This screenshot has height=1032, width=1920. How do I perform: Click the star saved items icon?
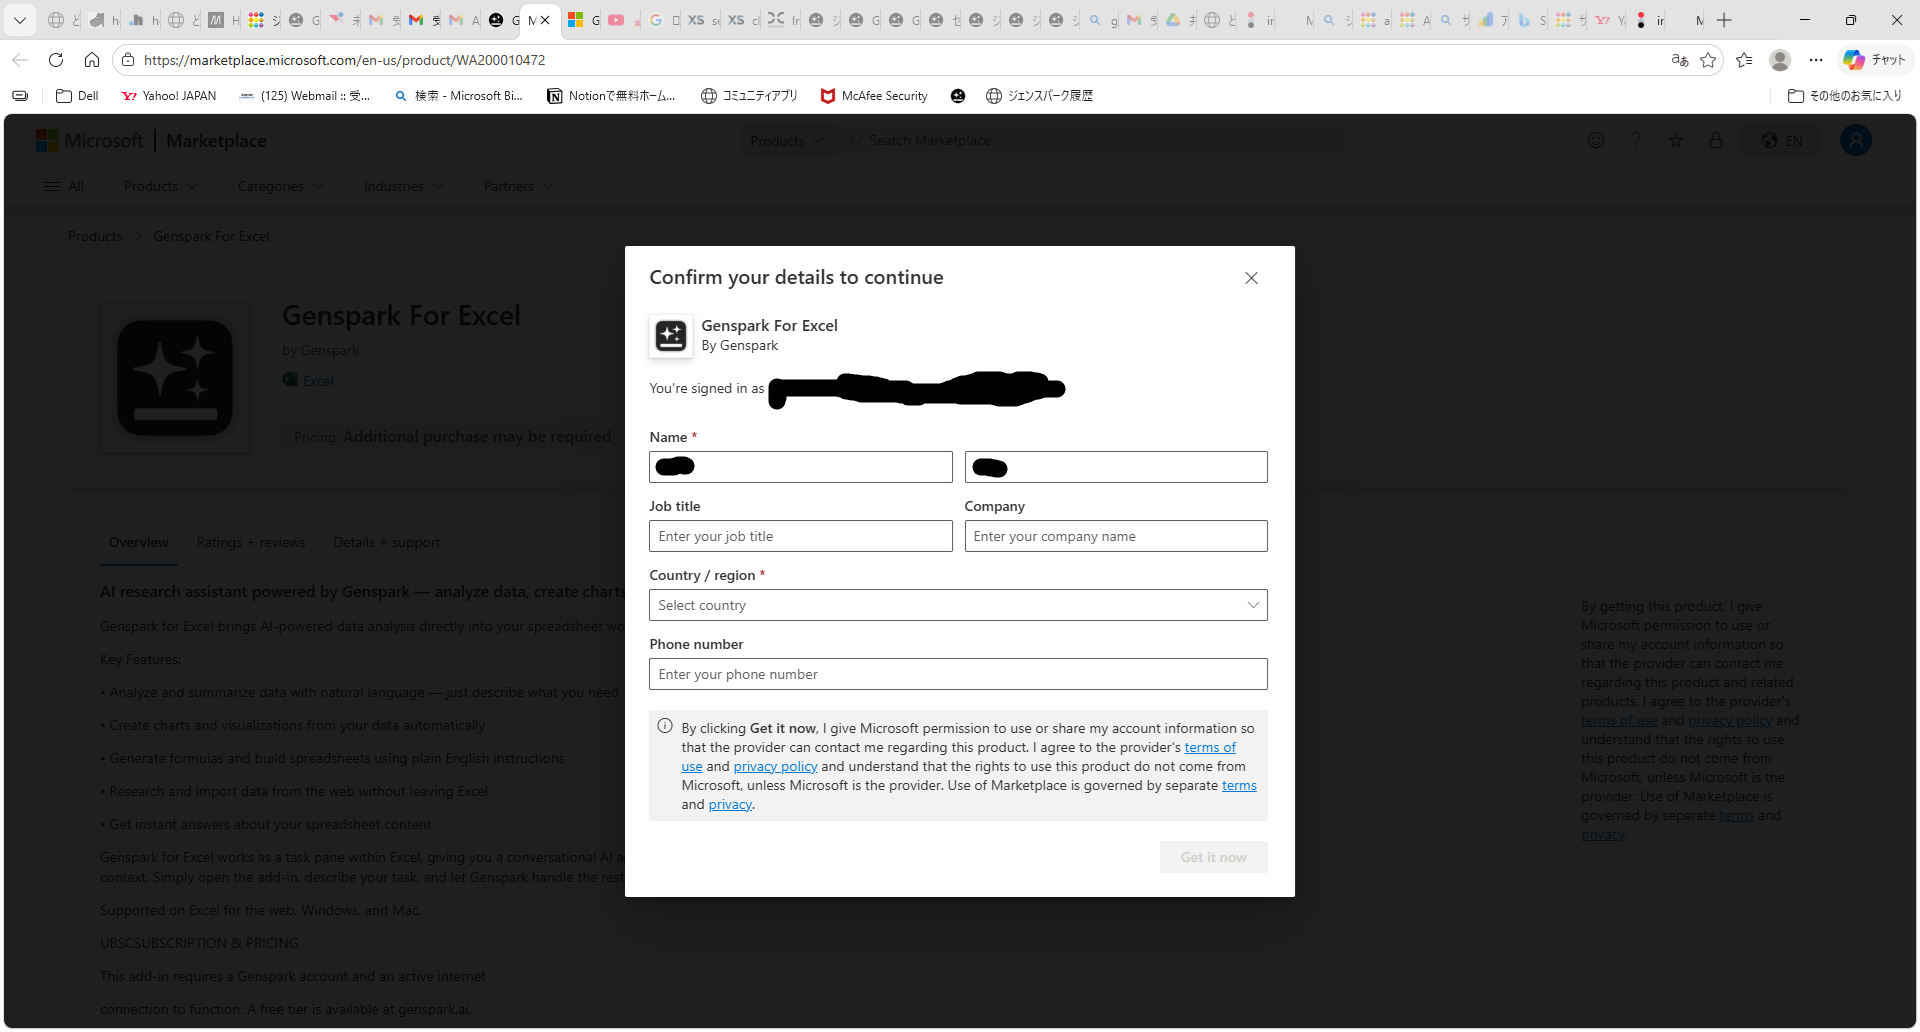click(x=1675, y=140)
